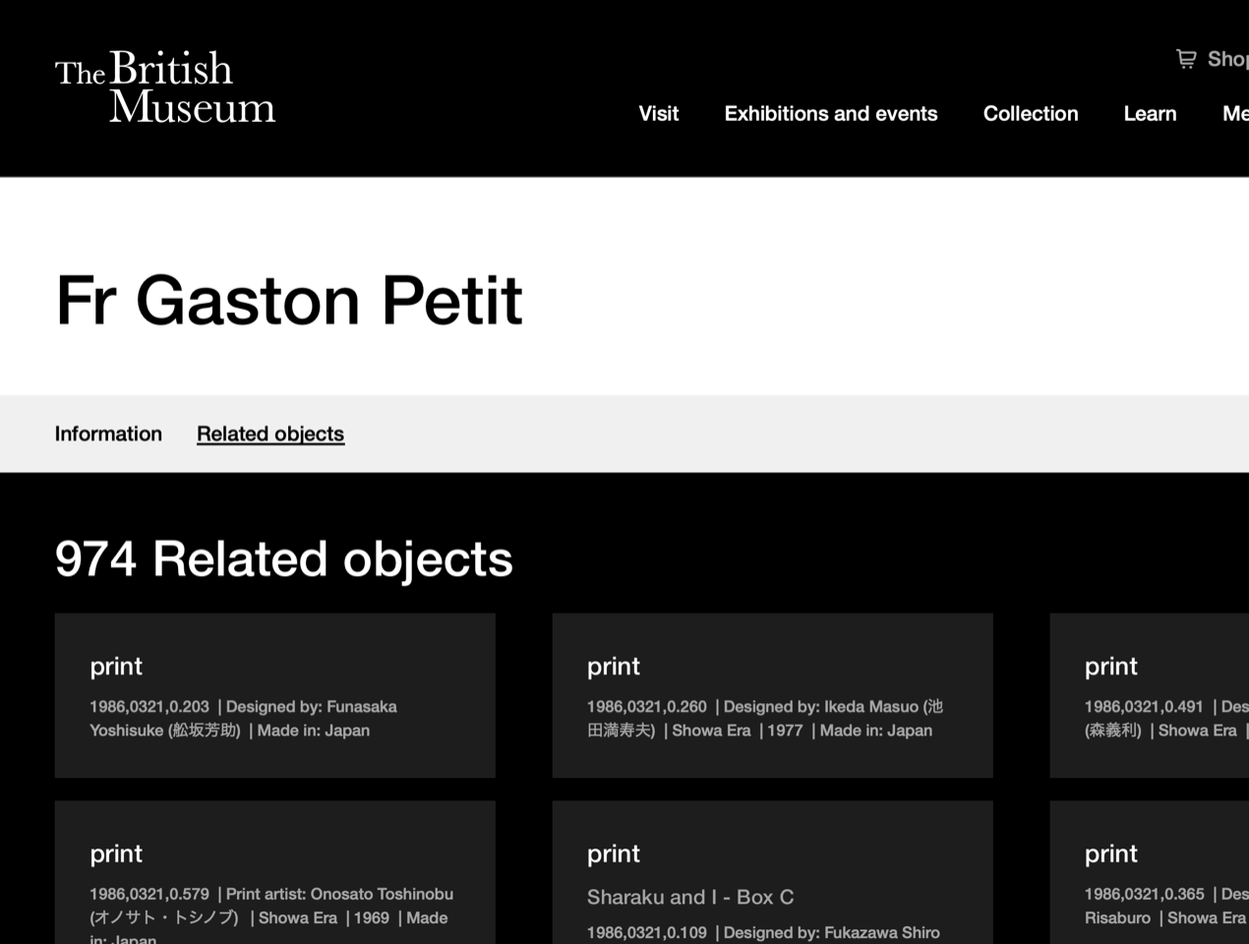This screenshot has width=1249, height=944.
Task: Click the British Museum logo
Action: 165,87
